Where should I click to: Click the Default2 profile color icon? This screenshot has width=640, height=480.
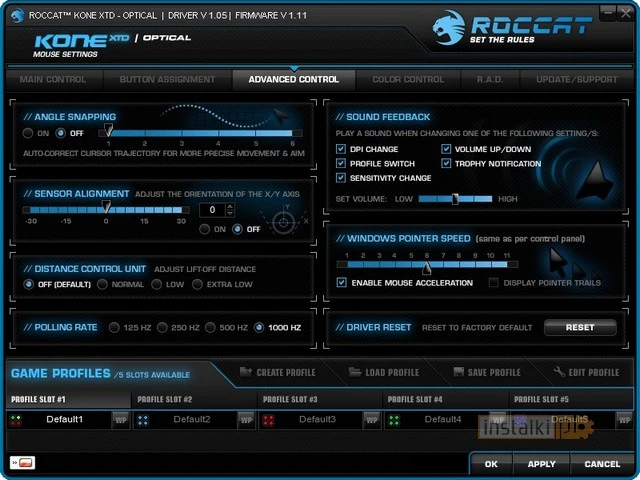pyautogui.click(x=143, y=420)
